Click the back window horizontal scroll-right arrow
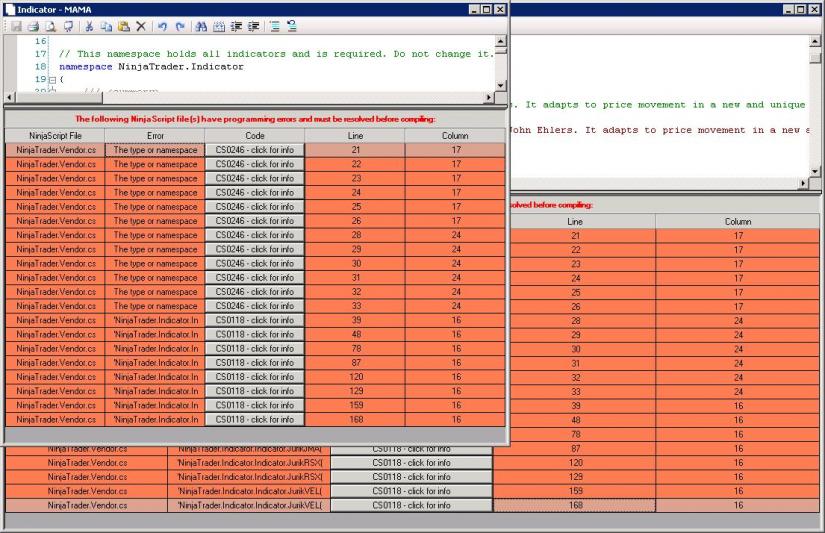 (803, 183)
